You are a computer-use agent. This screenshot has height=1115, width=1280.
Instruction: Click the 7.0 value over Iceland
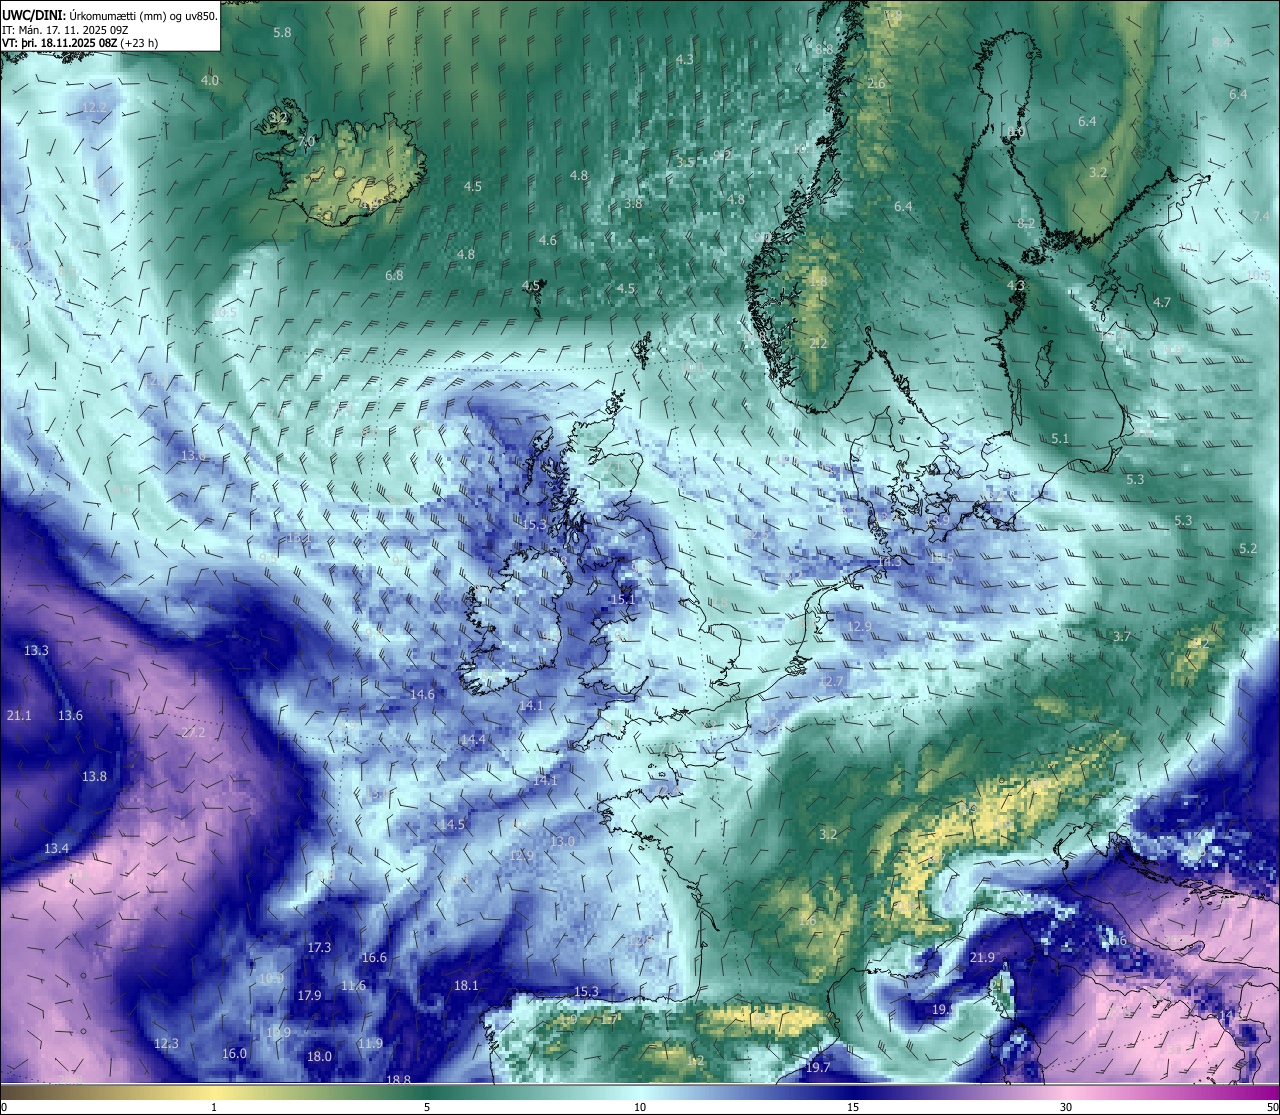tap(307, 142)
